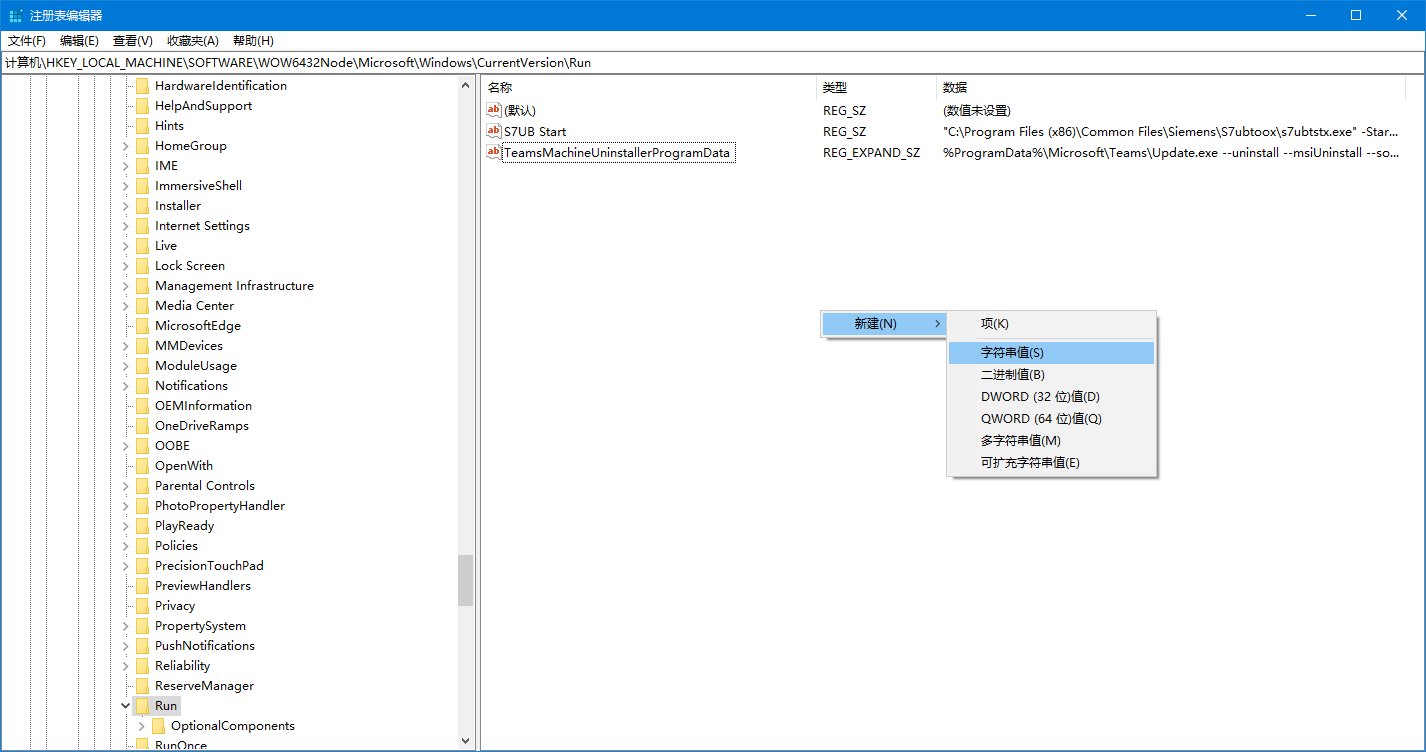Click the Registry Editor app icon in title bar

tap(15, 15)
